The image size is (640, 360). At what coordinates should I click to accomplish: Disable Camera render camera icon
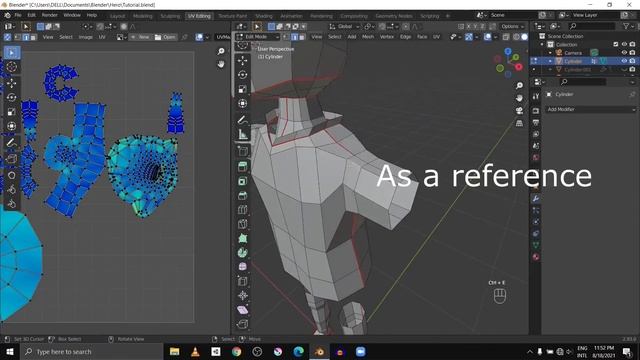click(632, 53)
